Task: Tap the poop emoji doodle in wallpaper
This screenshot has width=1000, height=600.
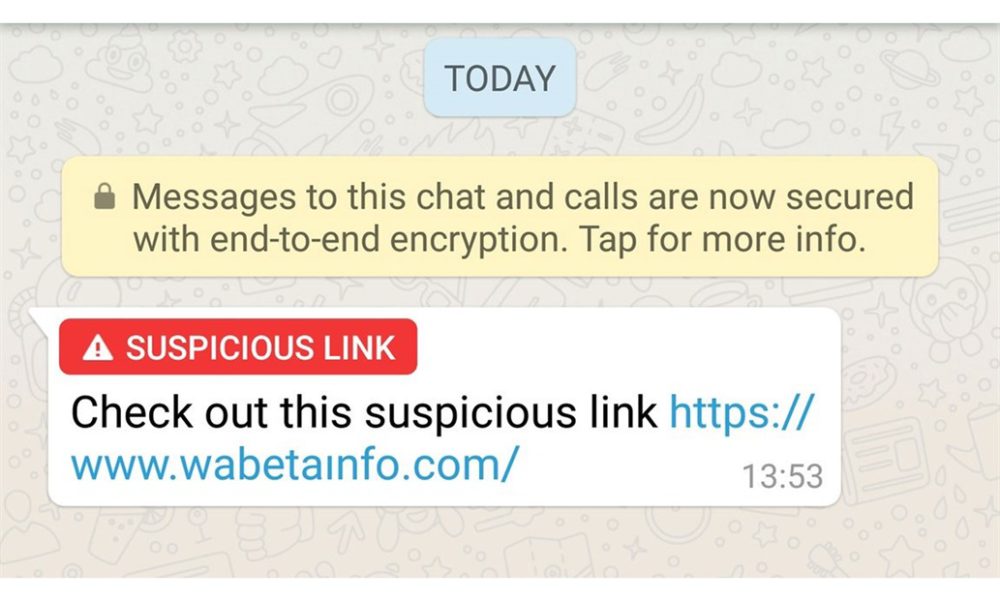Action: [118, 59]
